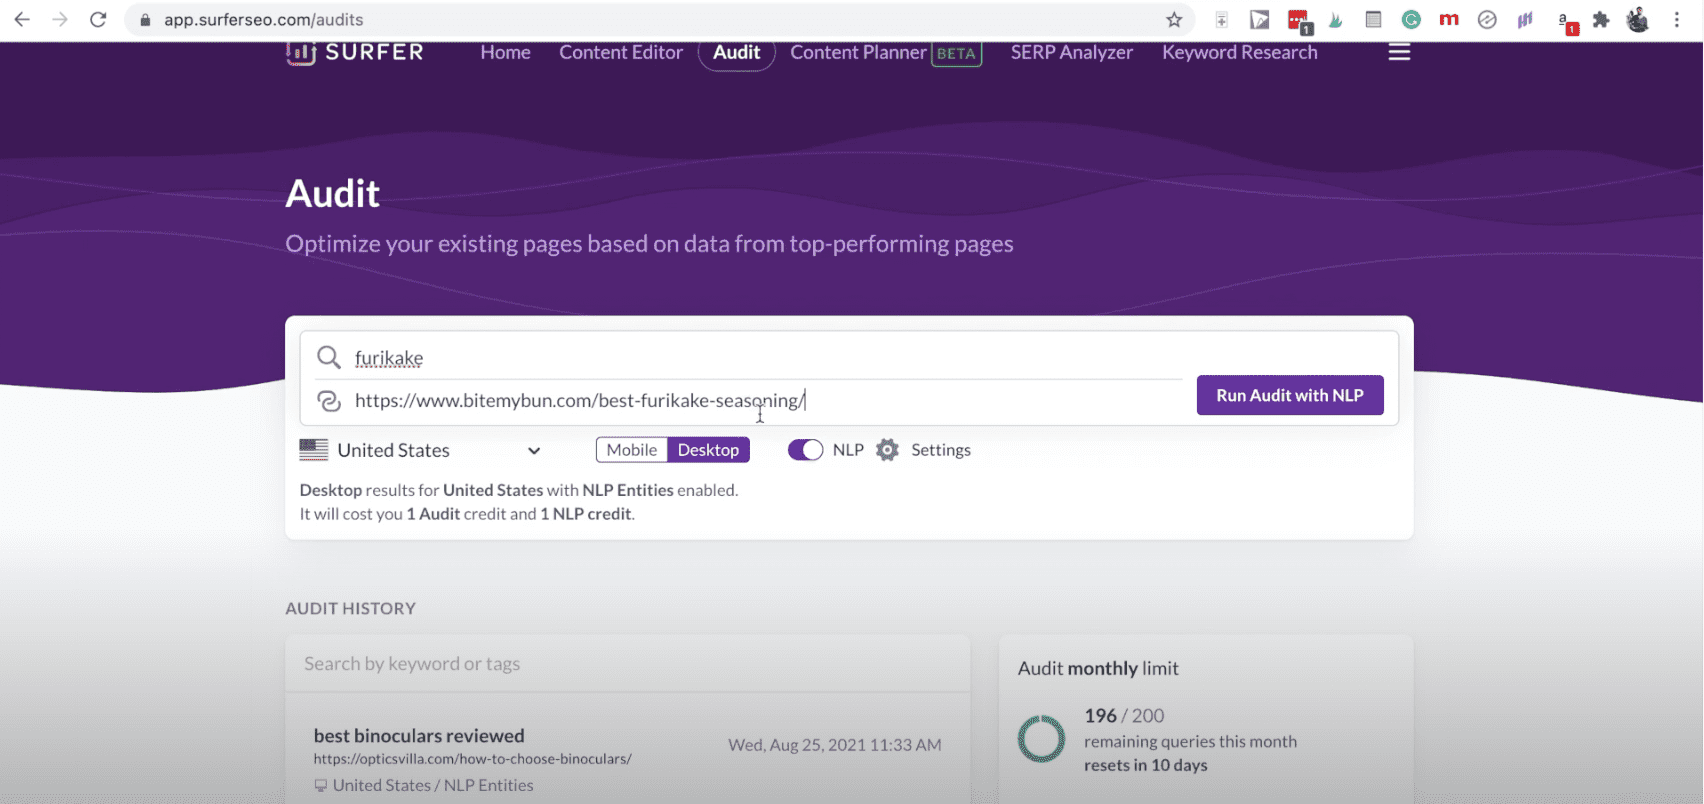The image size is (1704, 804).
Task: Open the Chrome extensions puzzle icon
Action: click(x=1601, y=19)
